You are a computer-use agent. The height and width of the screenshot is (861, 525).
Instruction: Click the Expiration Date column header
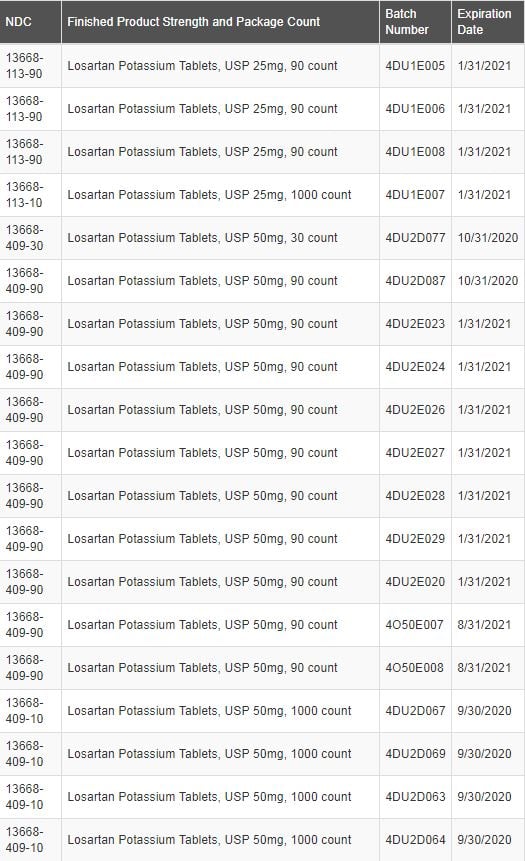pos(488,22)
